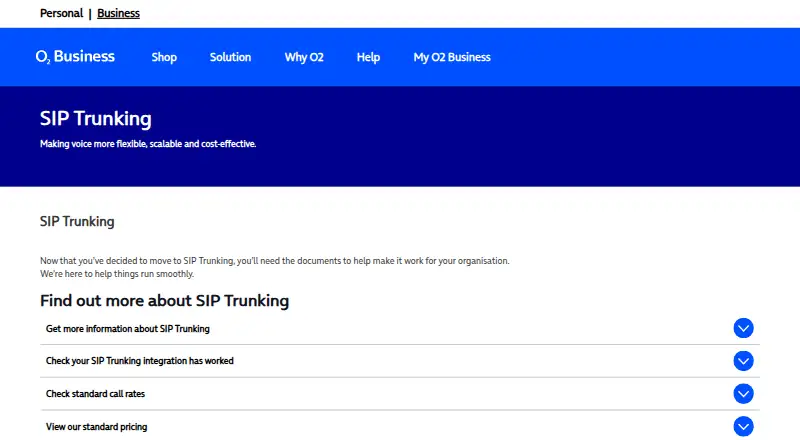Expand 'Check your SIP Trunking integration' chevron
The image size is (800, 440).
[x=743, y=361]
